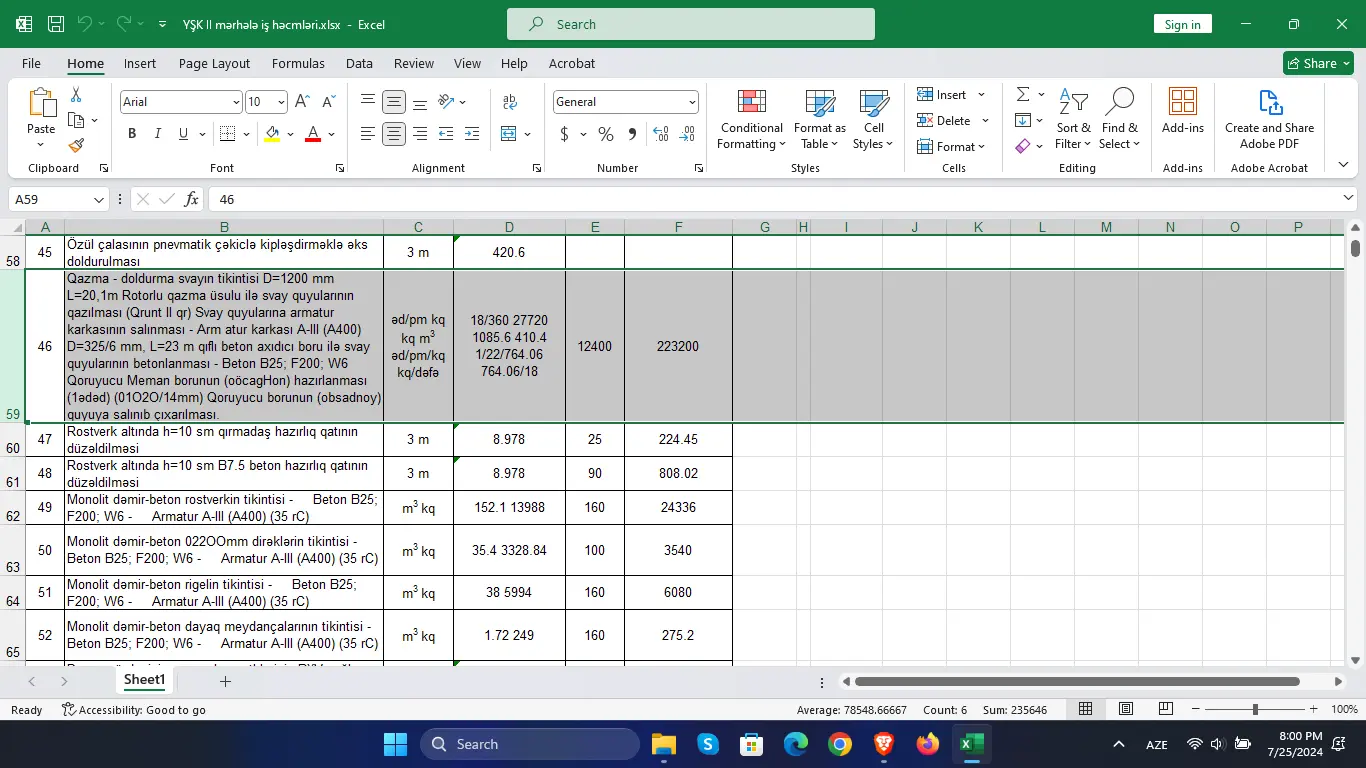Toggle Bold formatting
This screenshot has width=1366, height=768.
pos(132,134)
